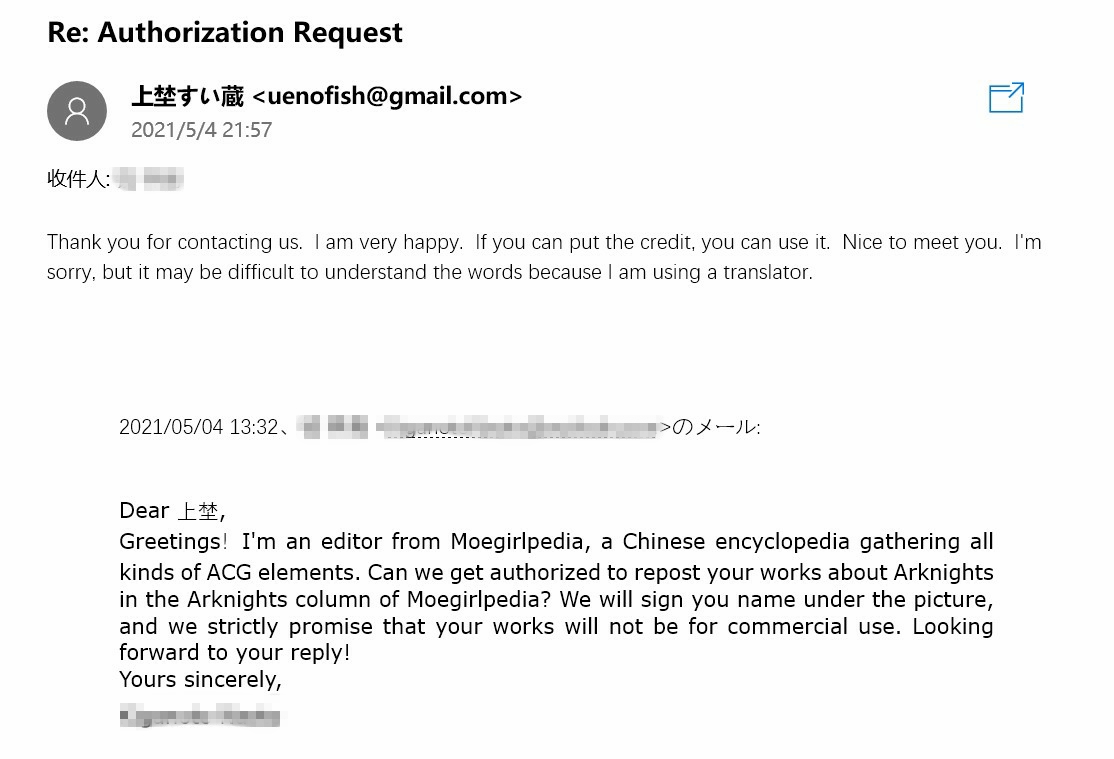The height and width of the screenshot is (759, 1114).
Task: Click the quoted message date 2021/05/04 13:32
Action: 198,427
